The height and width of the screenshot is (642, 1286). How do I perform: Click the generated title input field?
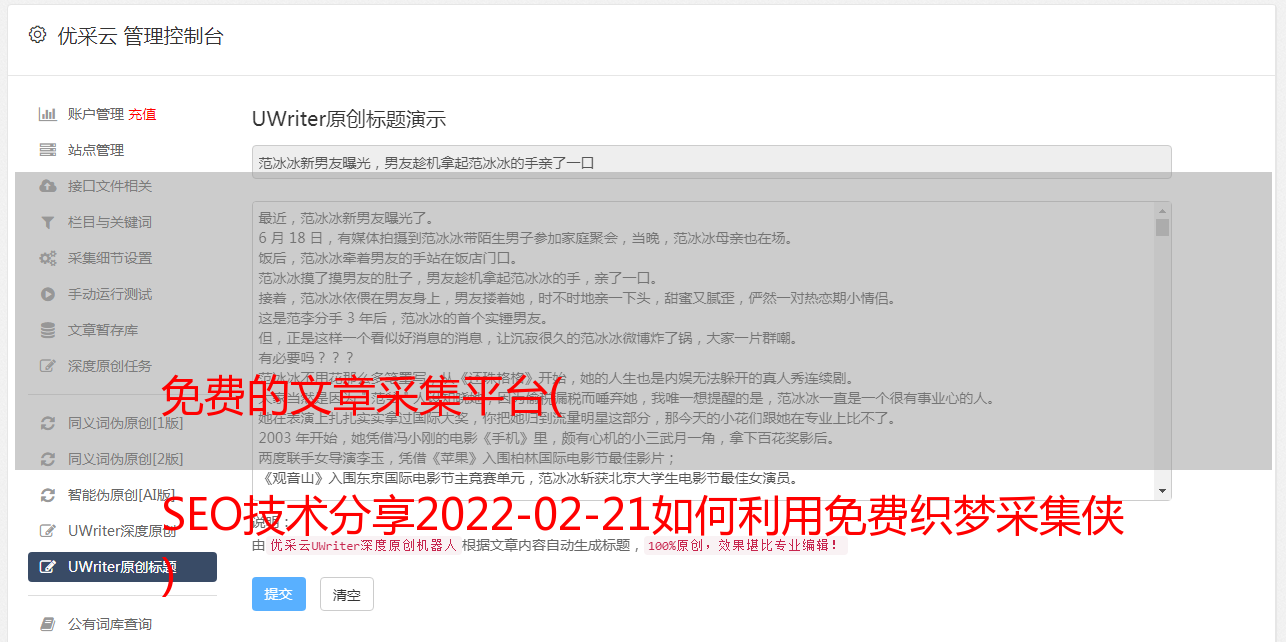click(x=711, y=162)
